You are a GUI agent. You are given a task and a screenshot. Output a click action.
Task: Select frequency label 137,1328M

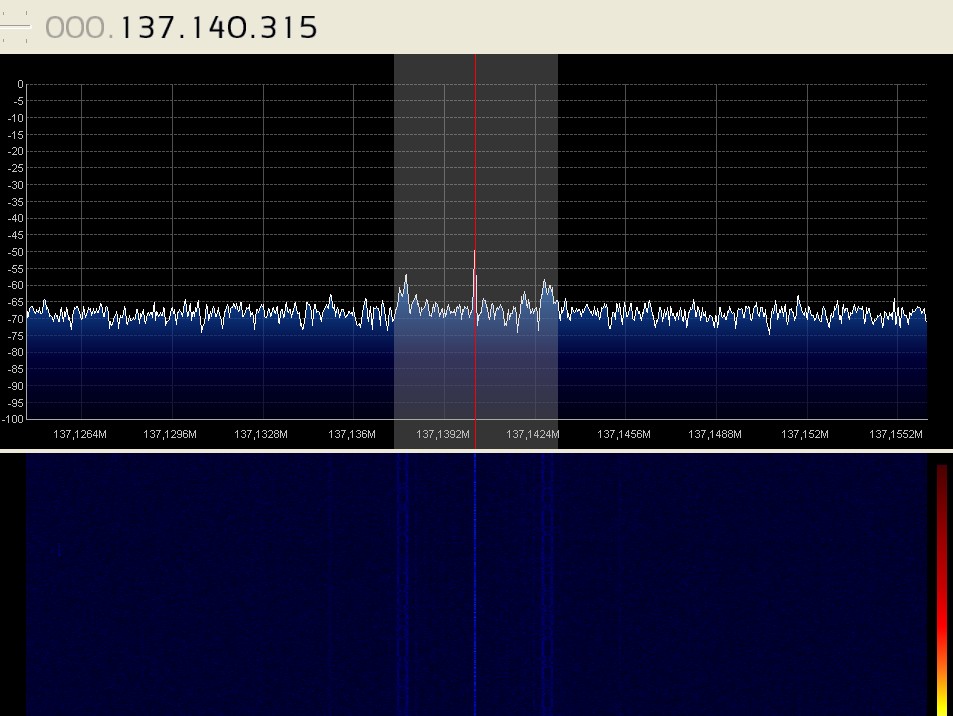click(261, 435)
